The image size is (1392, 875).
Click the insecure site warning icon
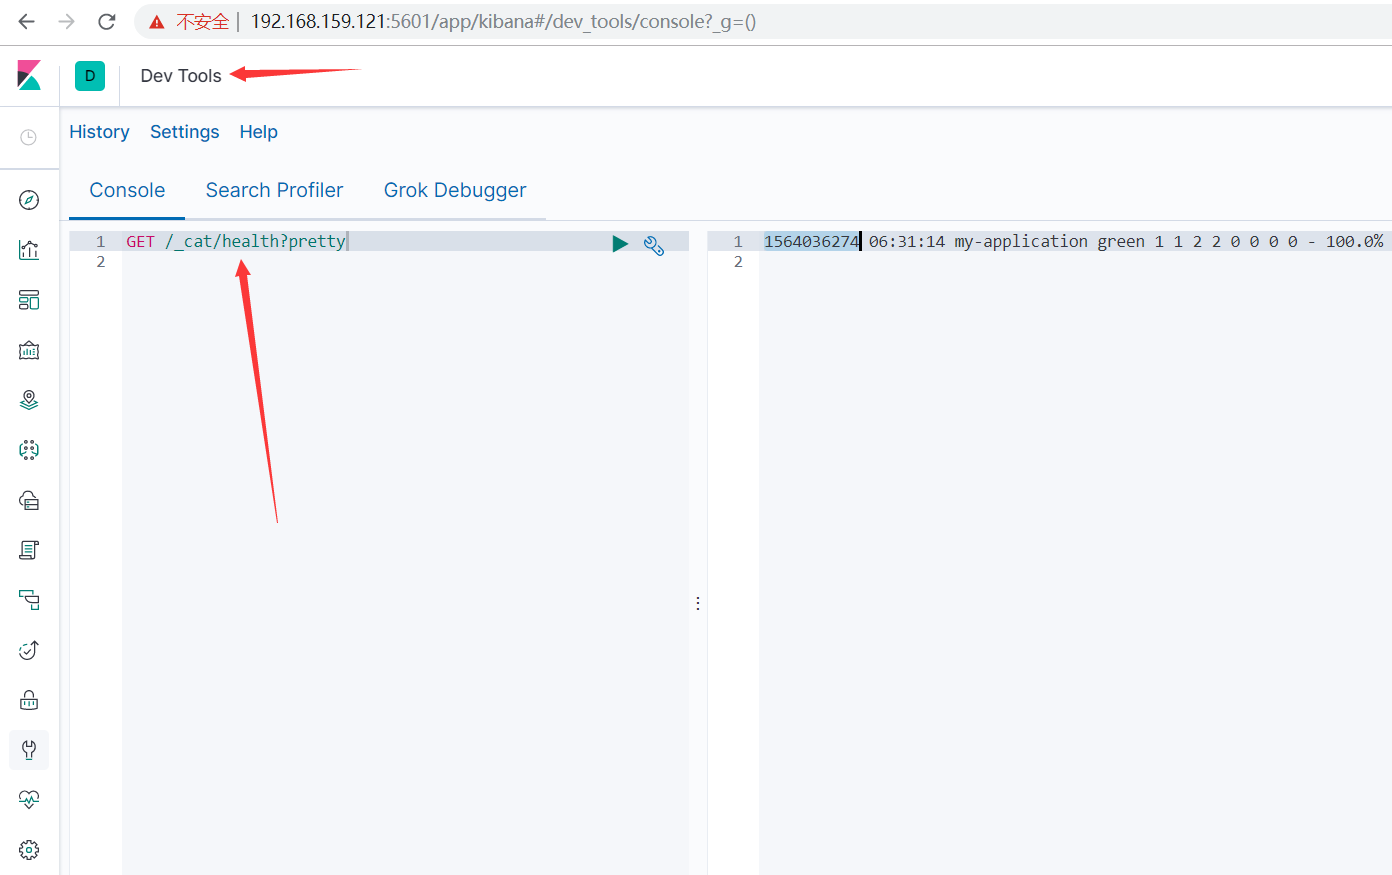(x=157, y=22)
